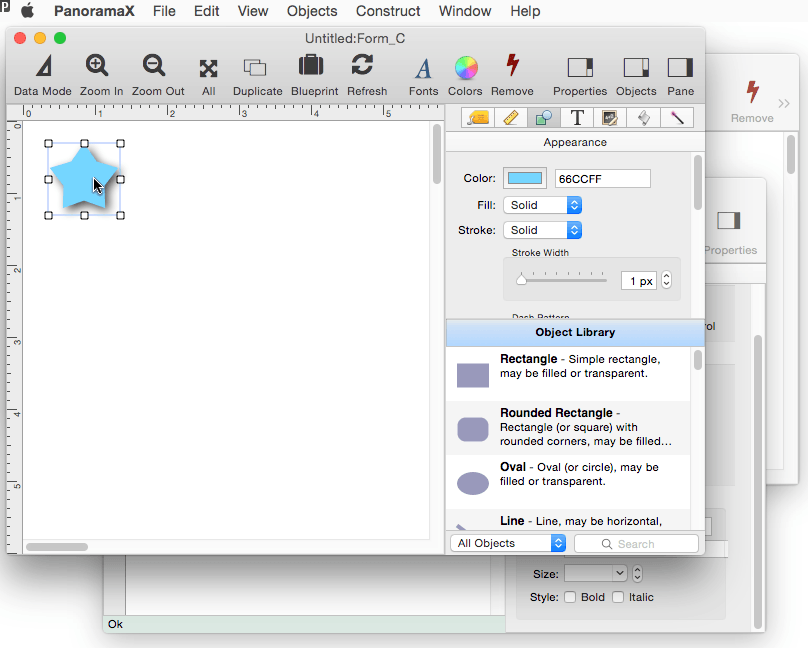
Task: Open the Objects menu
Action: [x=312, y=11]
